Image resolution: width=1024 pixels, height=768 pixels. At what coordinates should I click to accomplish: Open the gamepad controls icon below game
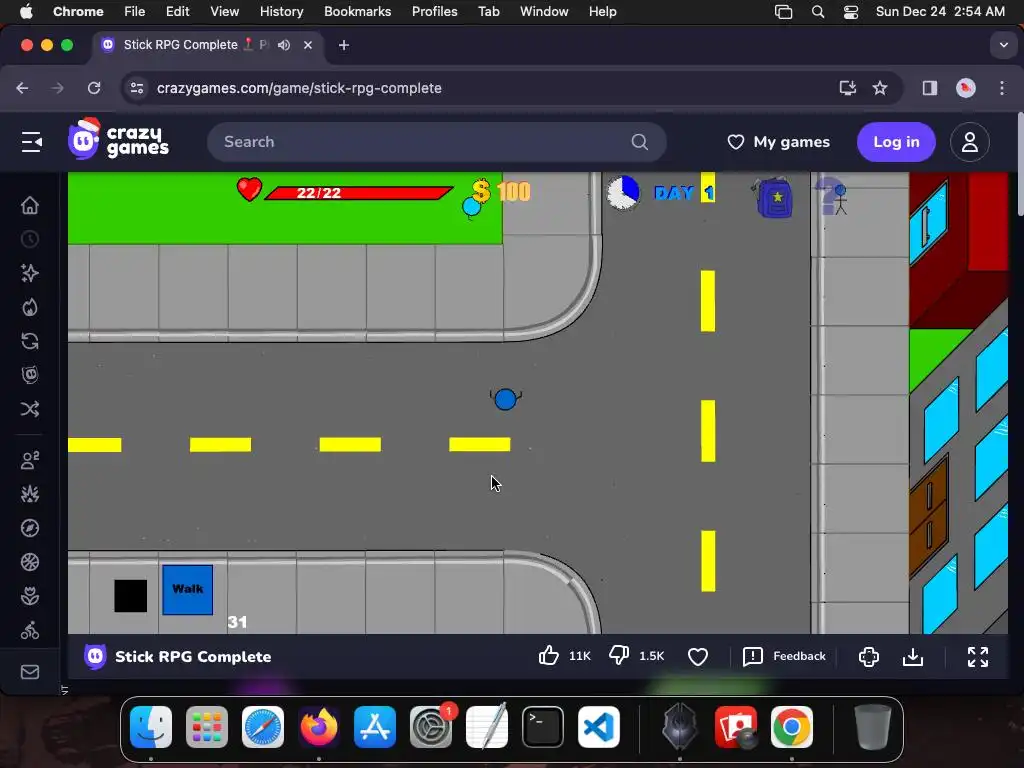[x=869, y=656]
